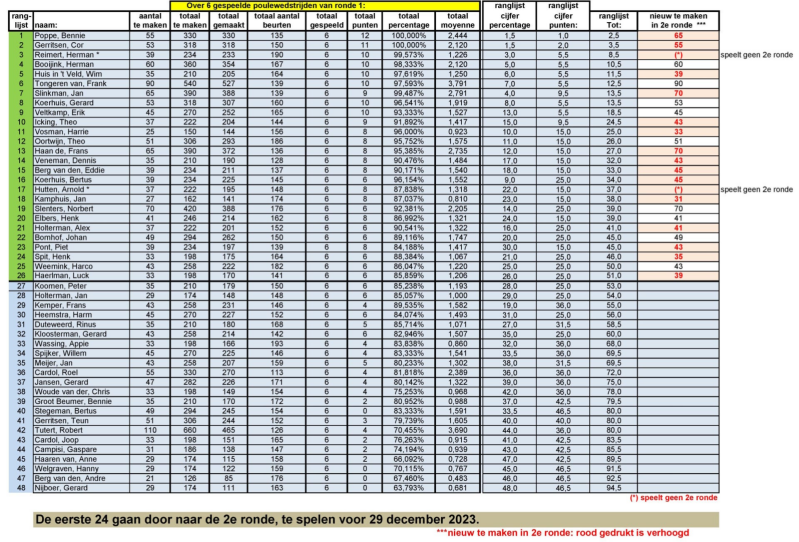Image resolution: width=799 pixels, height=542 pixels.
Task: Select the 'De eerste 24 gaan door' notice
Action: (376, 520)
